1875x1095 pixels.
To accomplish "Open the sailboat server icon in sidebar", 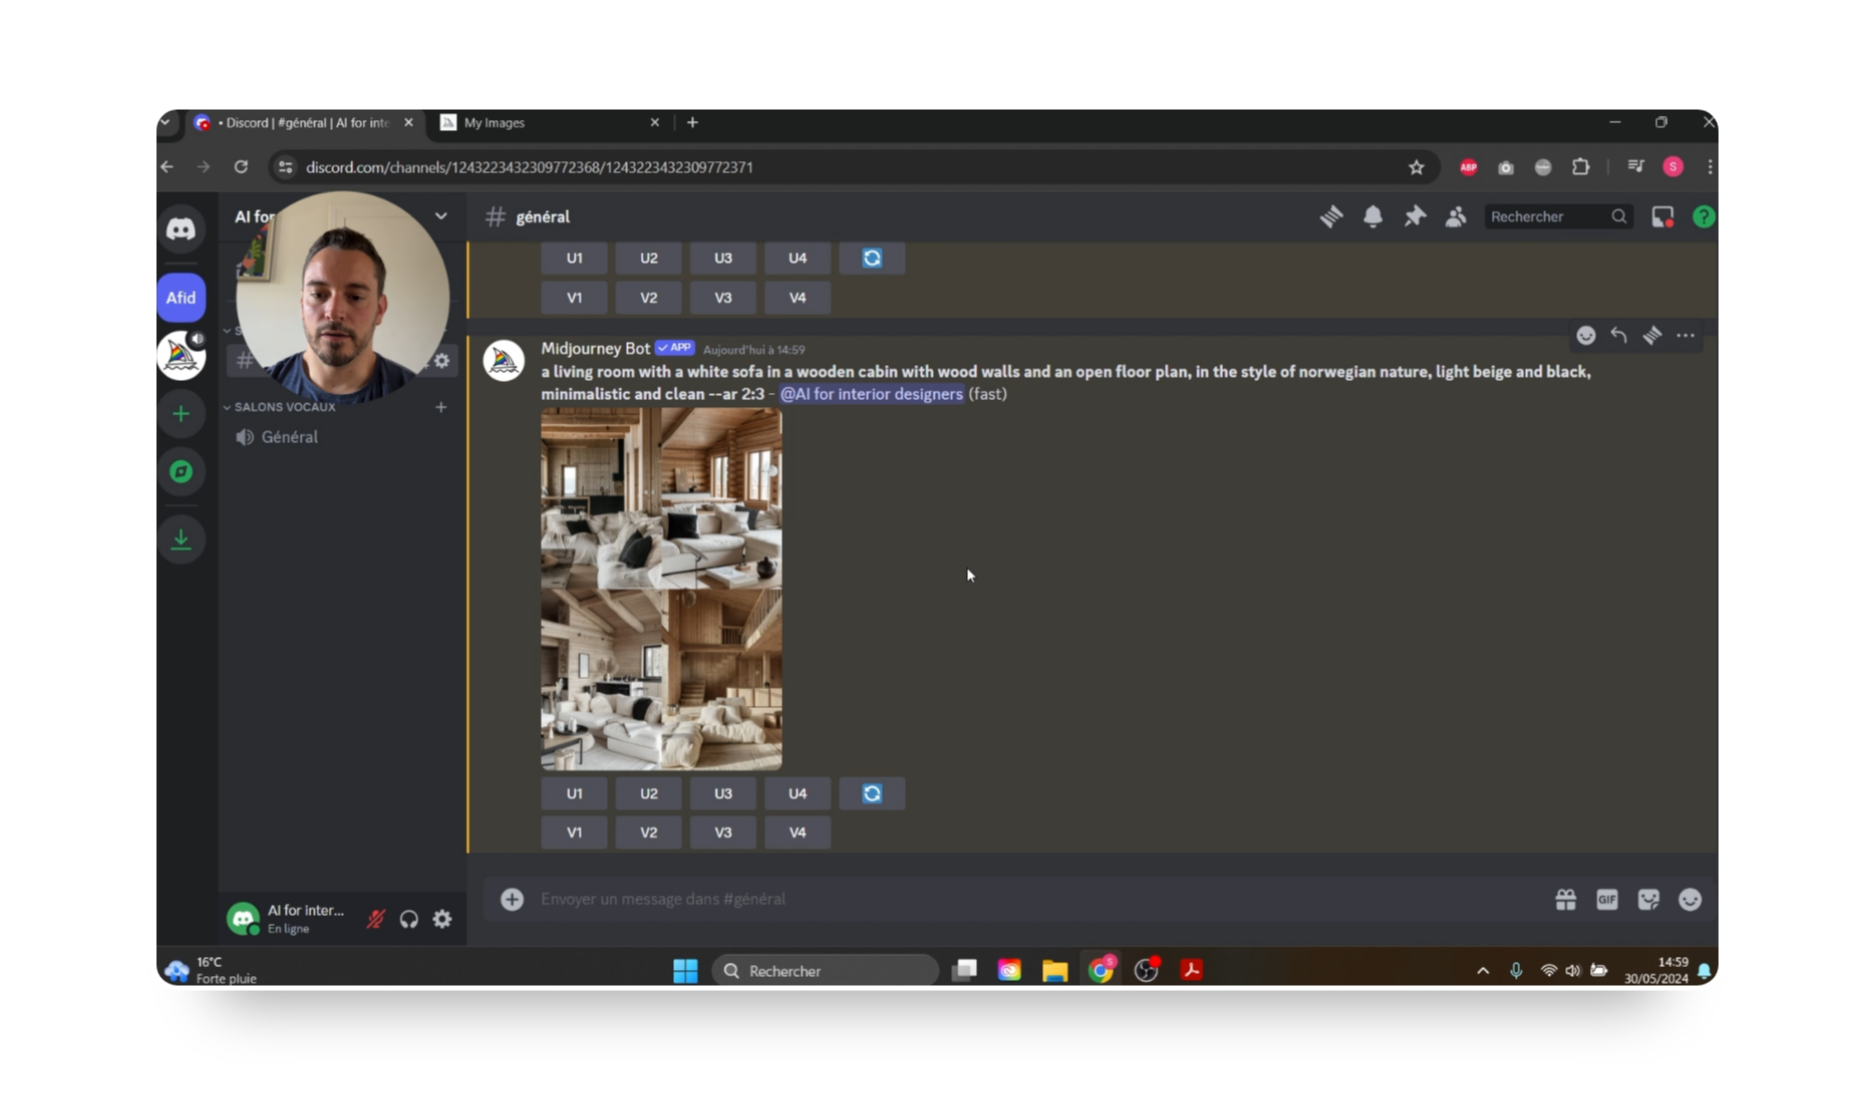I will coord(181,355).
